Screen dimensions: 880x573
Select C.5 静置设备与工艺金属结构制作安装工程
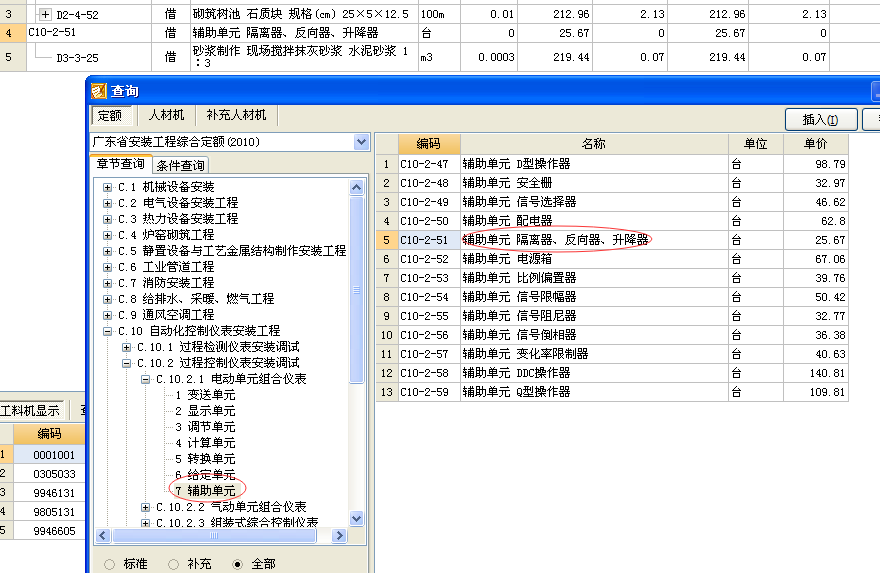pos(232,251)
